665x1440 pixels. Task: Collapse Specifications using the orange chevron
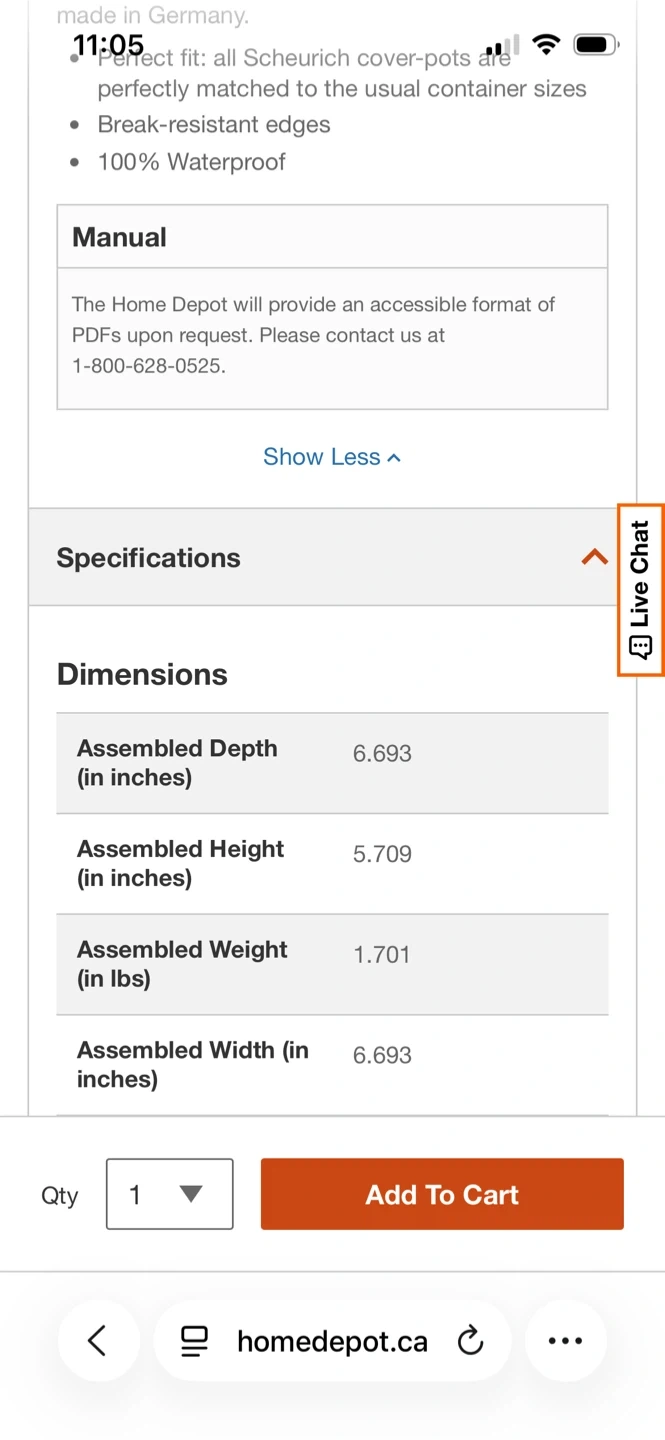coord(594,557)
